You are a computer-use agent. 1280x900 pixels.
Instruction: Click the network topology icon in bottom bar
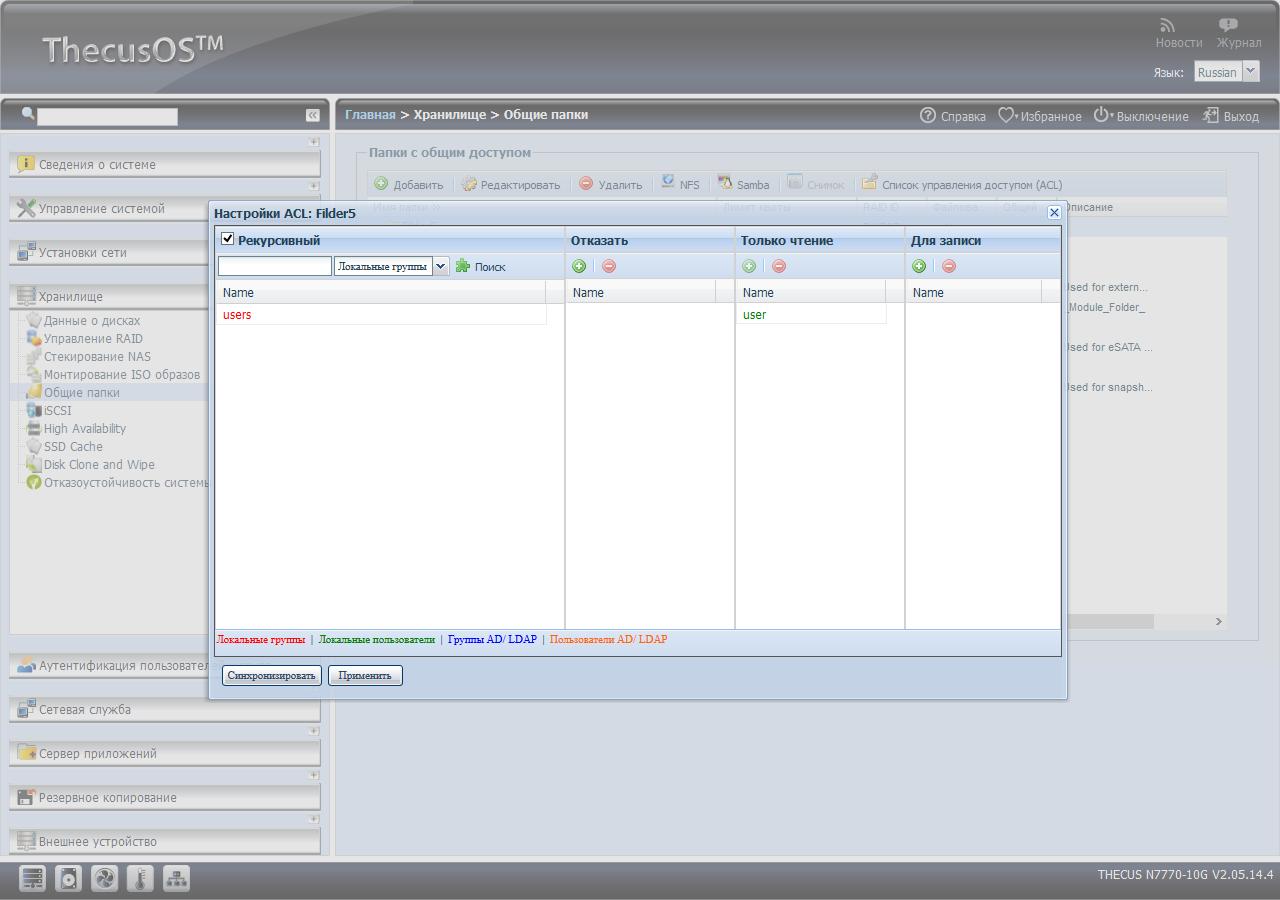pyautogui.click(x=177, y=879)
